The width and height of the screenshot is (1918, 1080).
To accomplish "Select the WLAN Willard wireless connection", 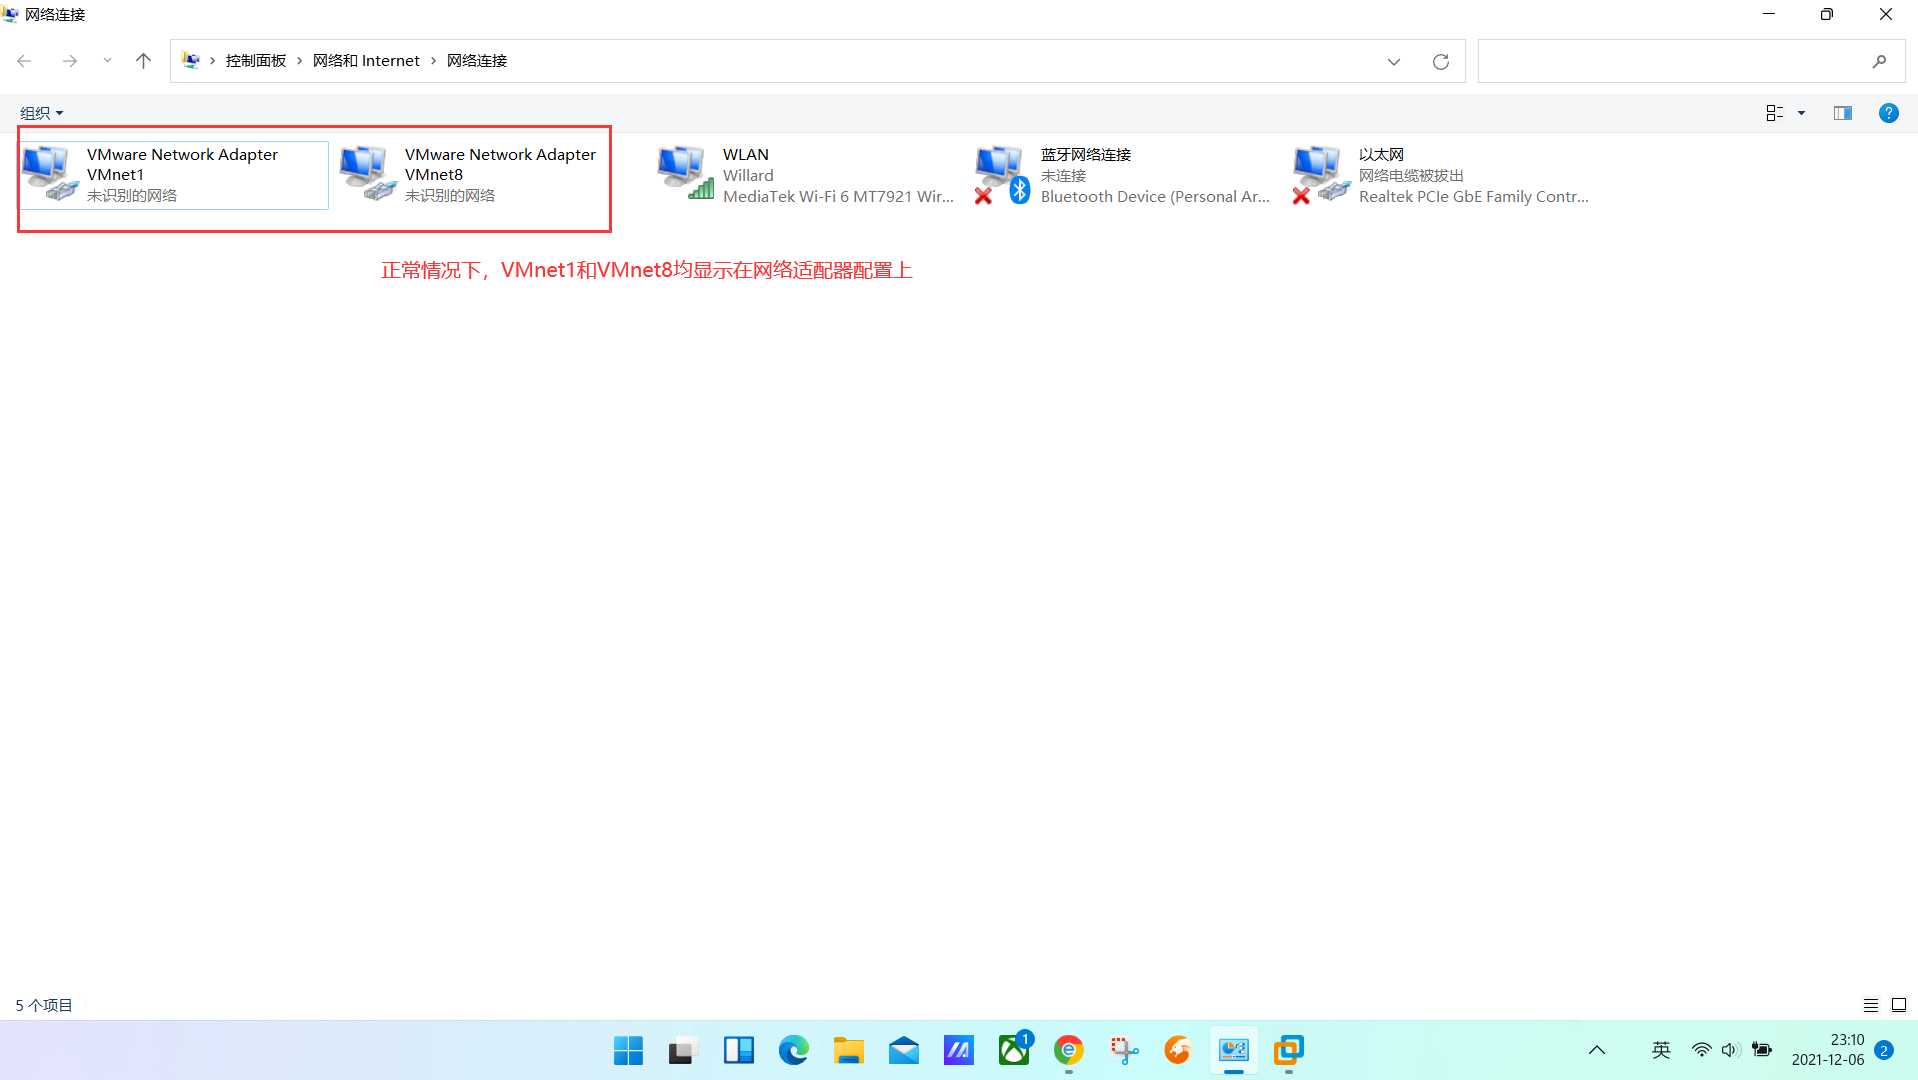I will coord(806,175).
